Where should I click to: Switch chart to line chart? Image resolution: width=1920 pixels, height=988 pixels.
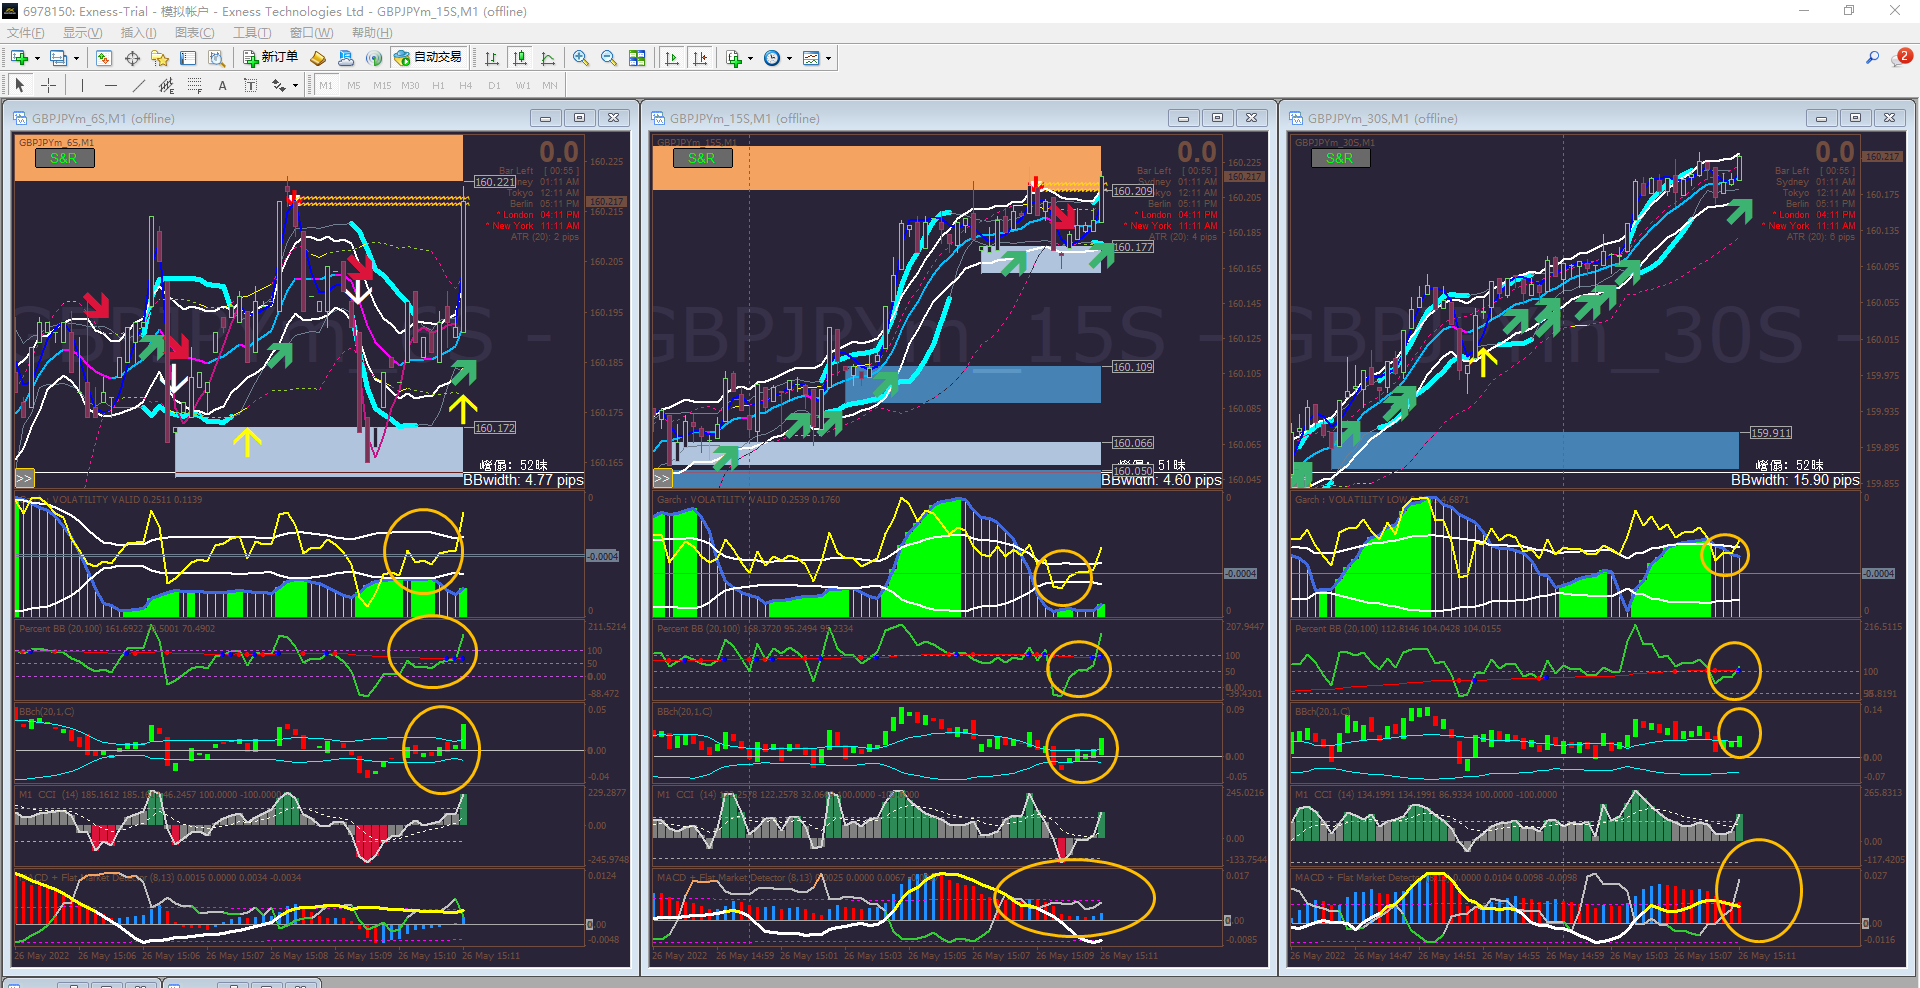point(548,58)
